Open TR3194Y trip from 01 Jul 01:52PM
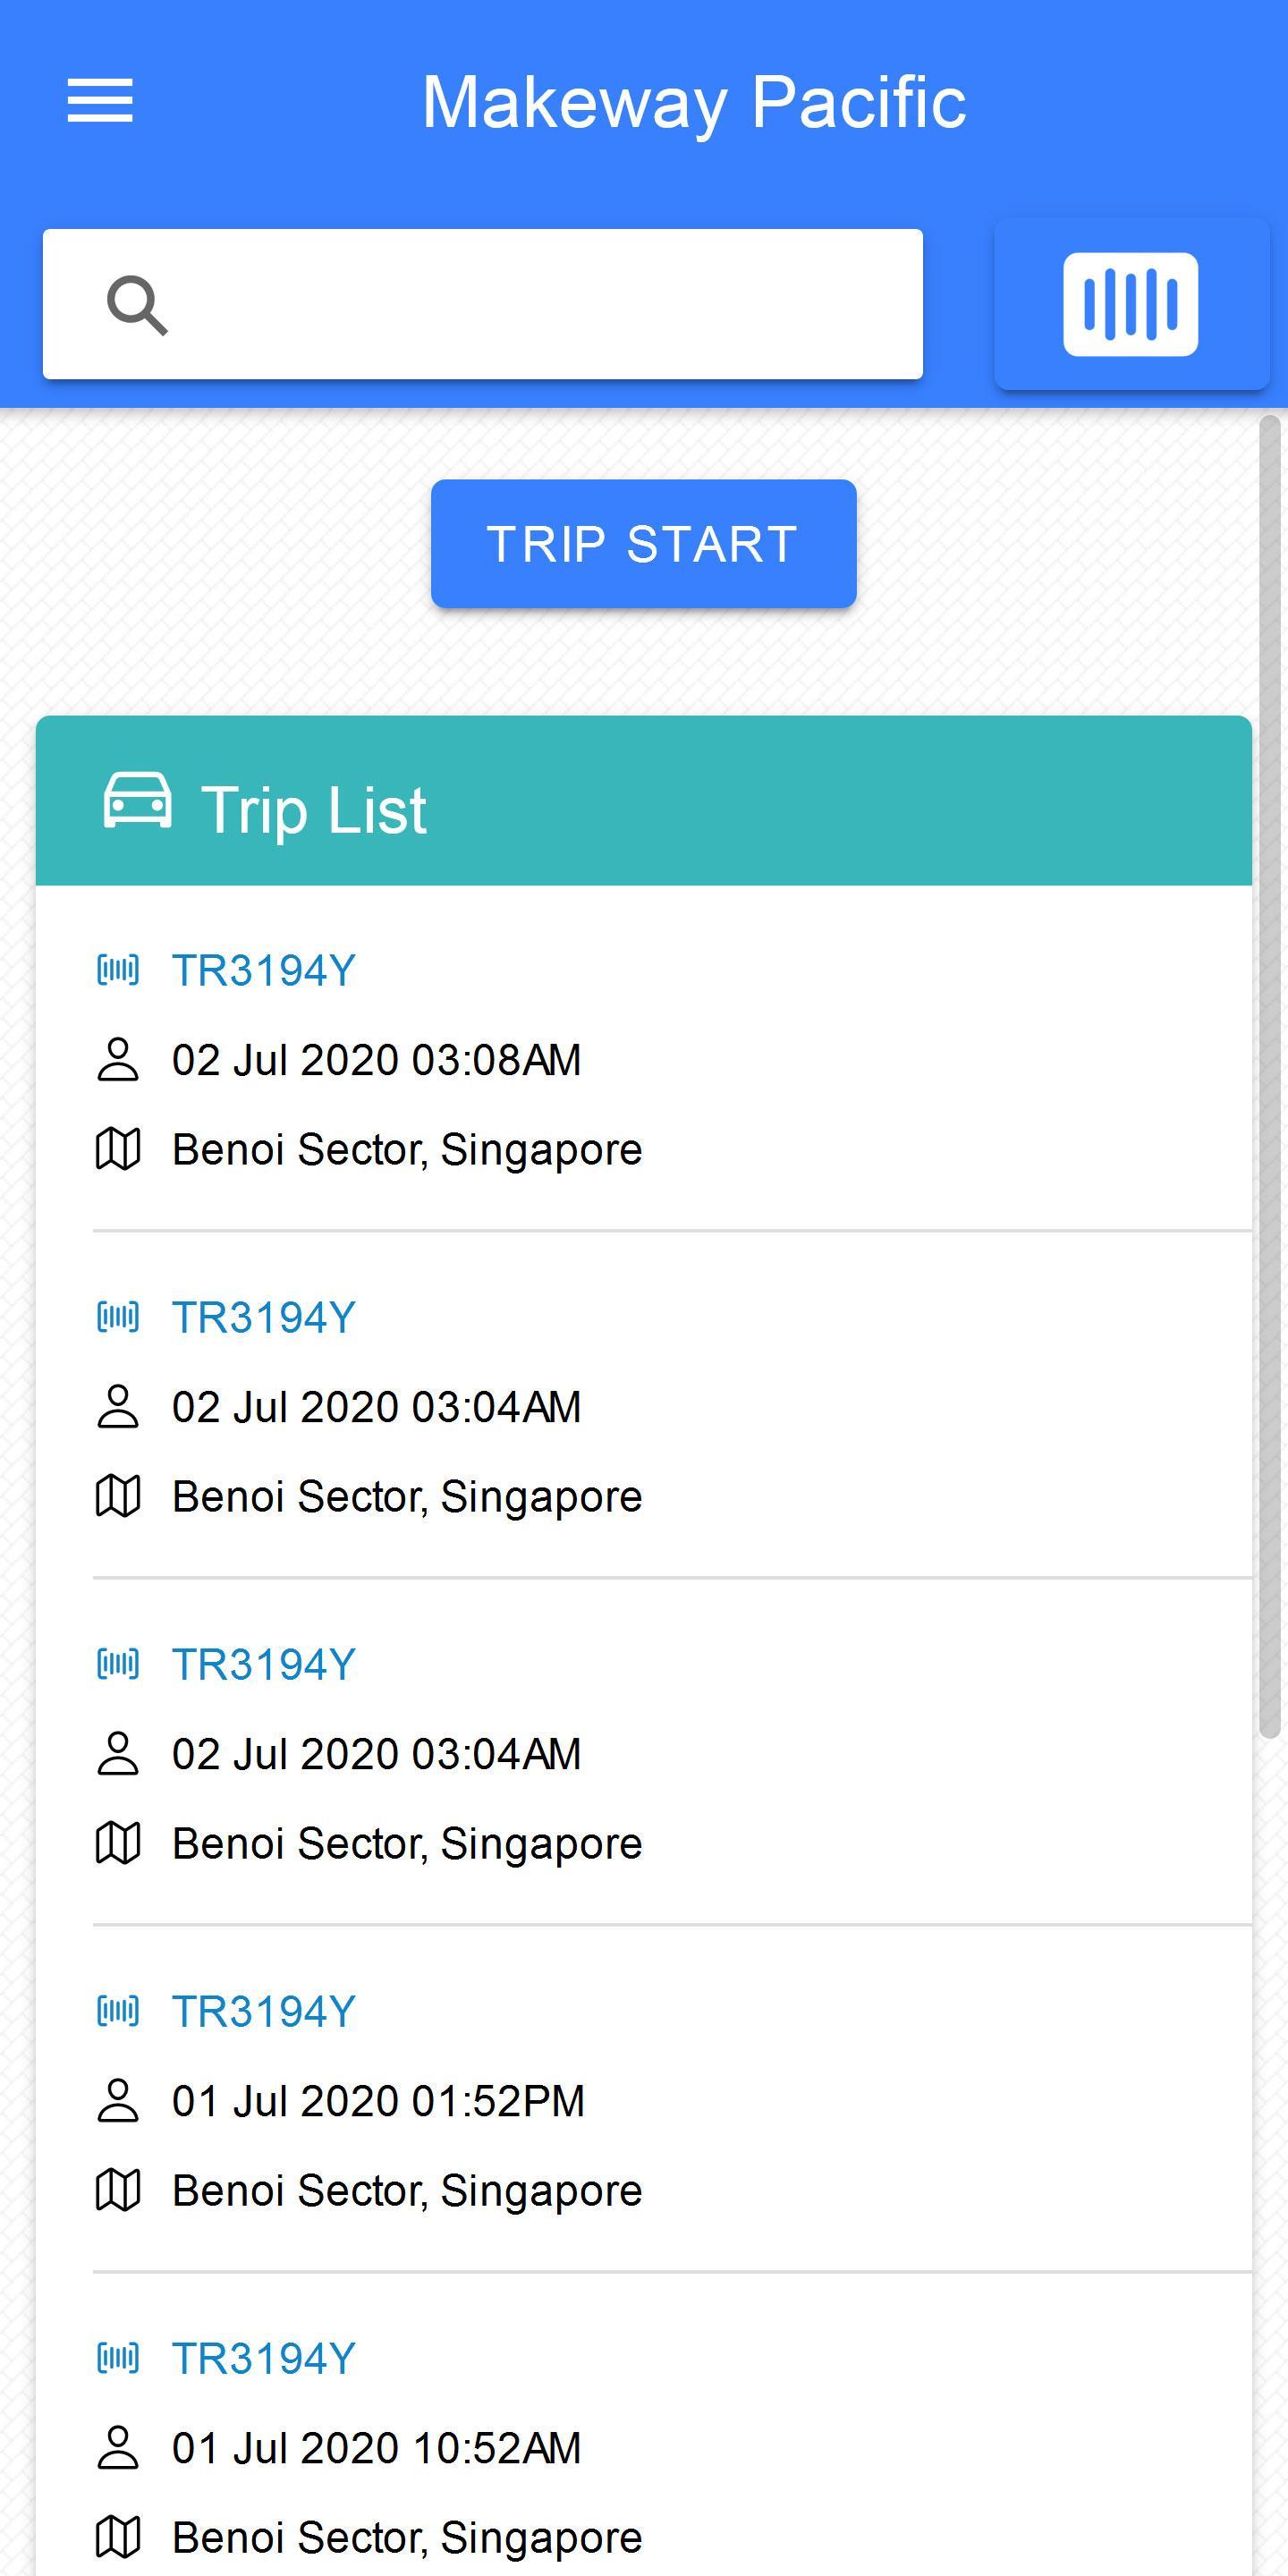The image size is (1288, 2576). tap(264, 2011)
